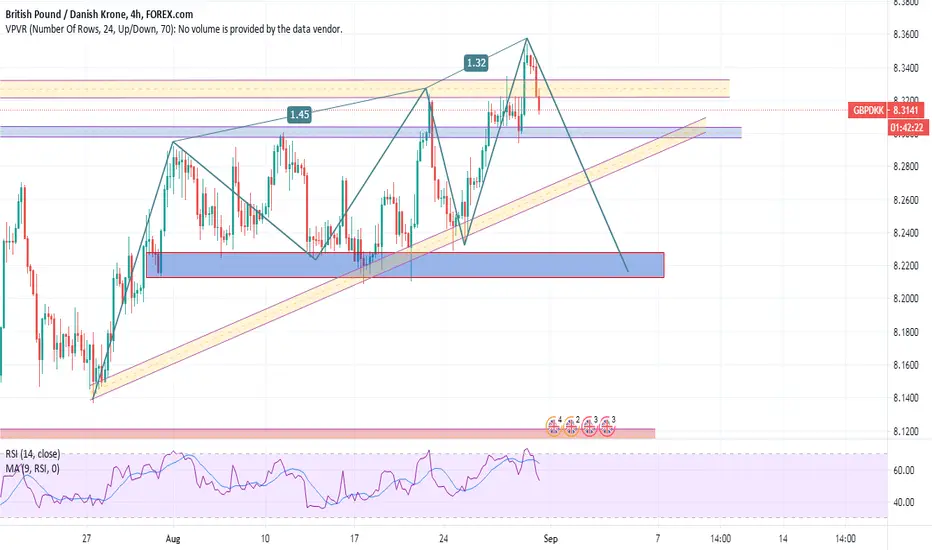Open UK economic event icon numbered 2

tap(571, 426)
